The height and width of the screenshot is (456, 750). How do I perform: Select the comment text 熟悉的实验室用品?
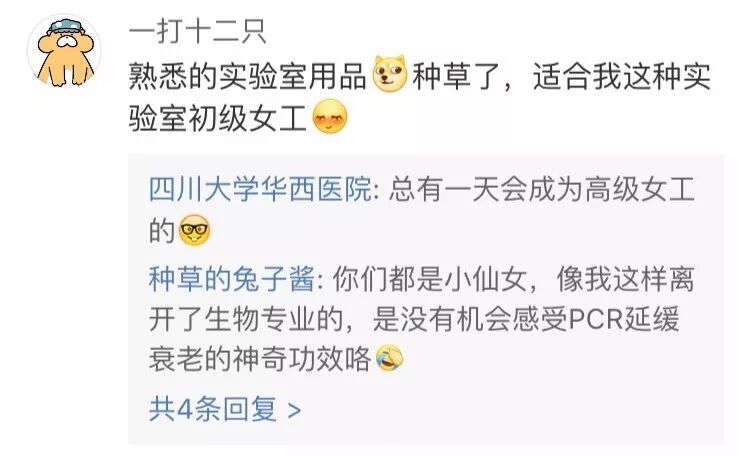(248, 76)
